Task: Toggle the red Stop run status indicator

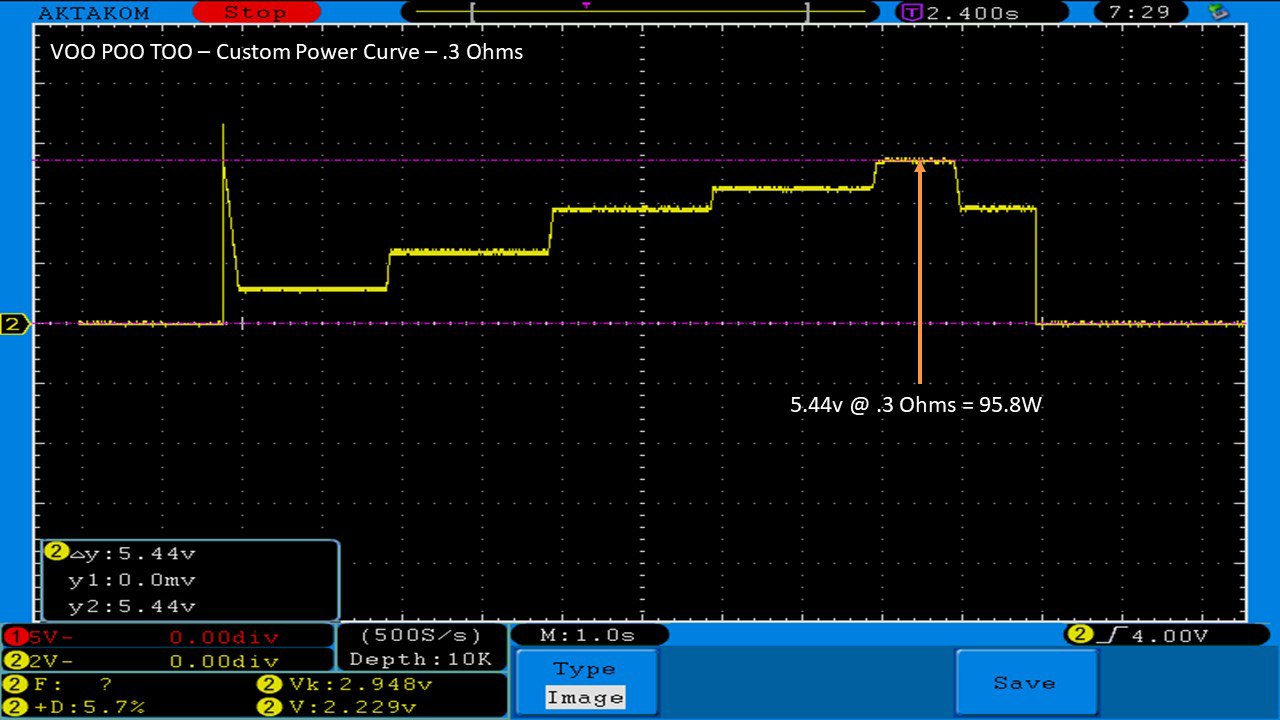Action: 255,13
